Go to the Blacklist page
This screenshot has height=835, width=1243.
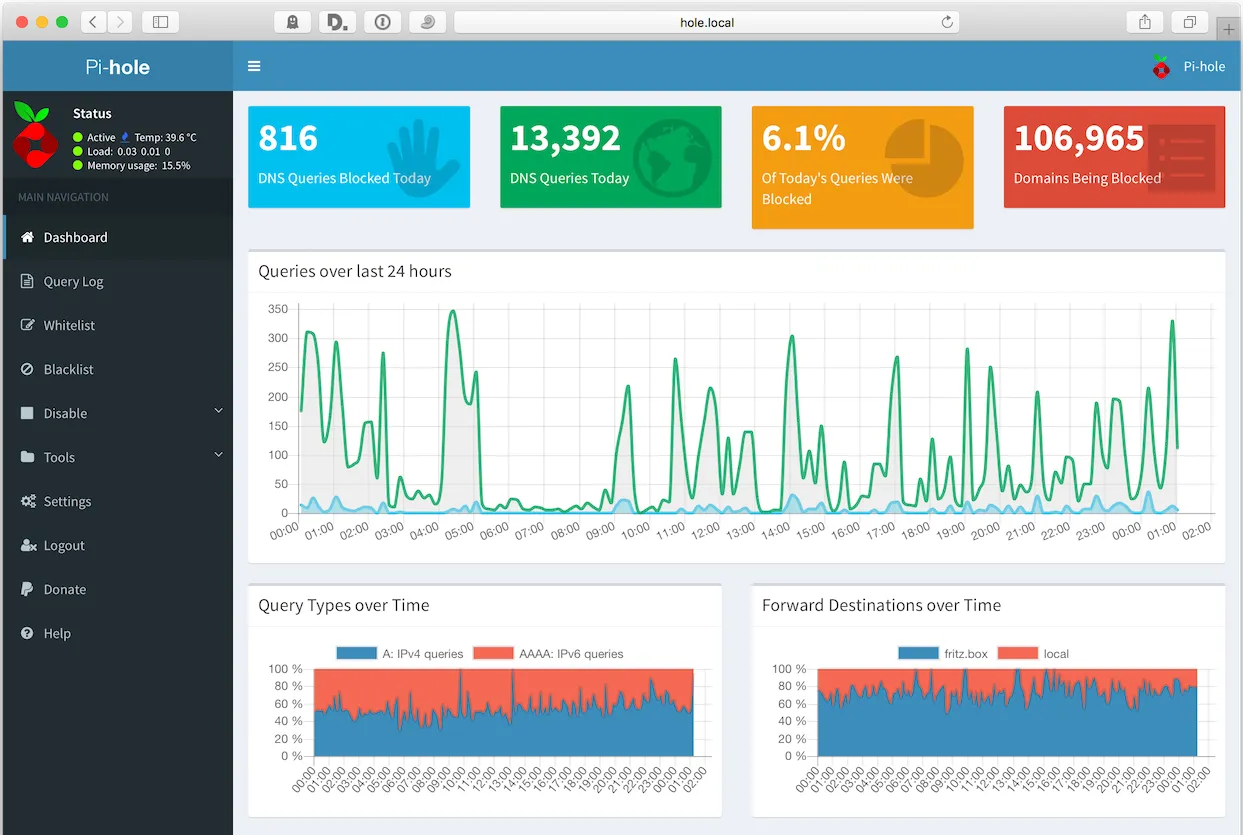[x=117, y=369]
